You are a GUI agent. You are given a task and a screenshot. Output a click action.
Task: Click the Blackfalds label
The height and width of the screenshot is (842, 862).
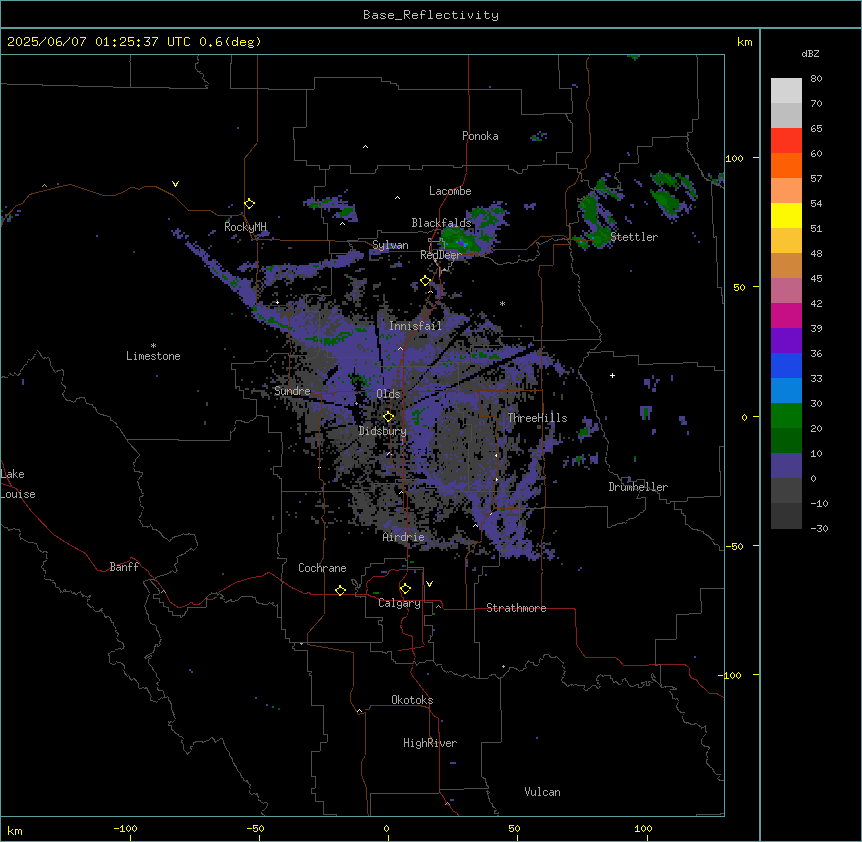(441, 223)
